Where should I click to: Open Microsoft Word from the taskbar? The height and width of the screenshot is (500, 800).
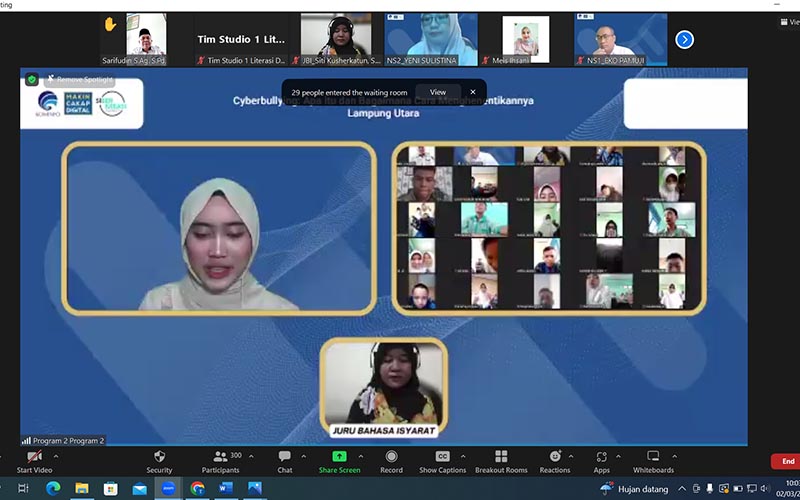click(226, 488)
